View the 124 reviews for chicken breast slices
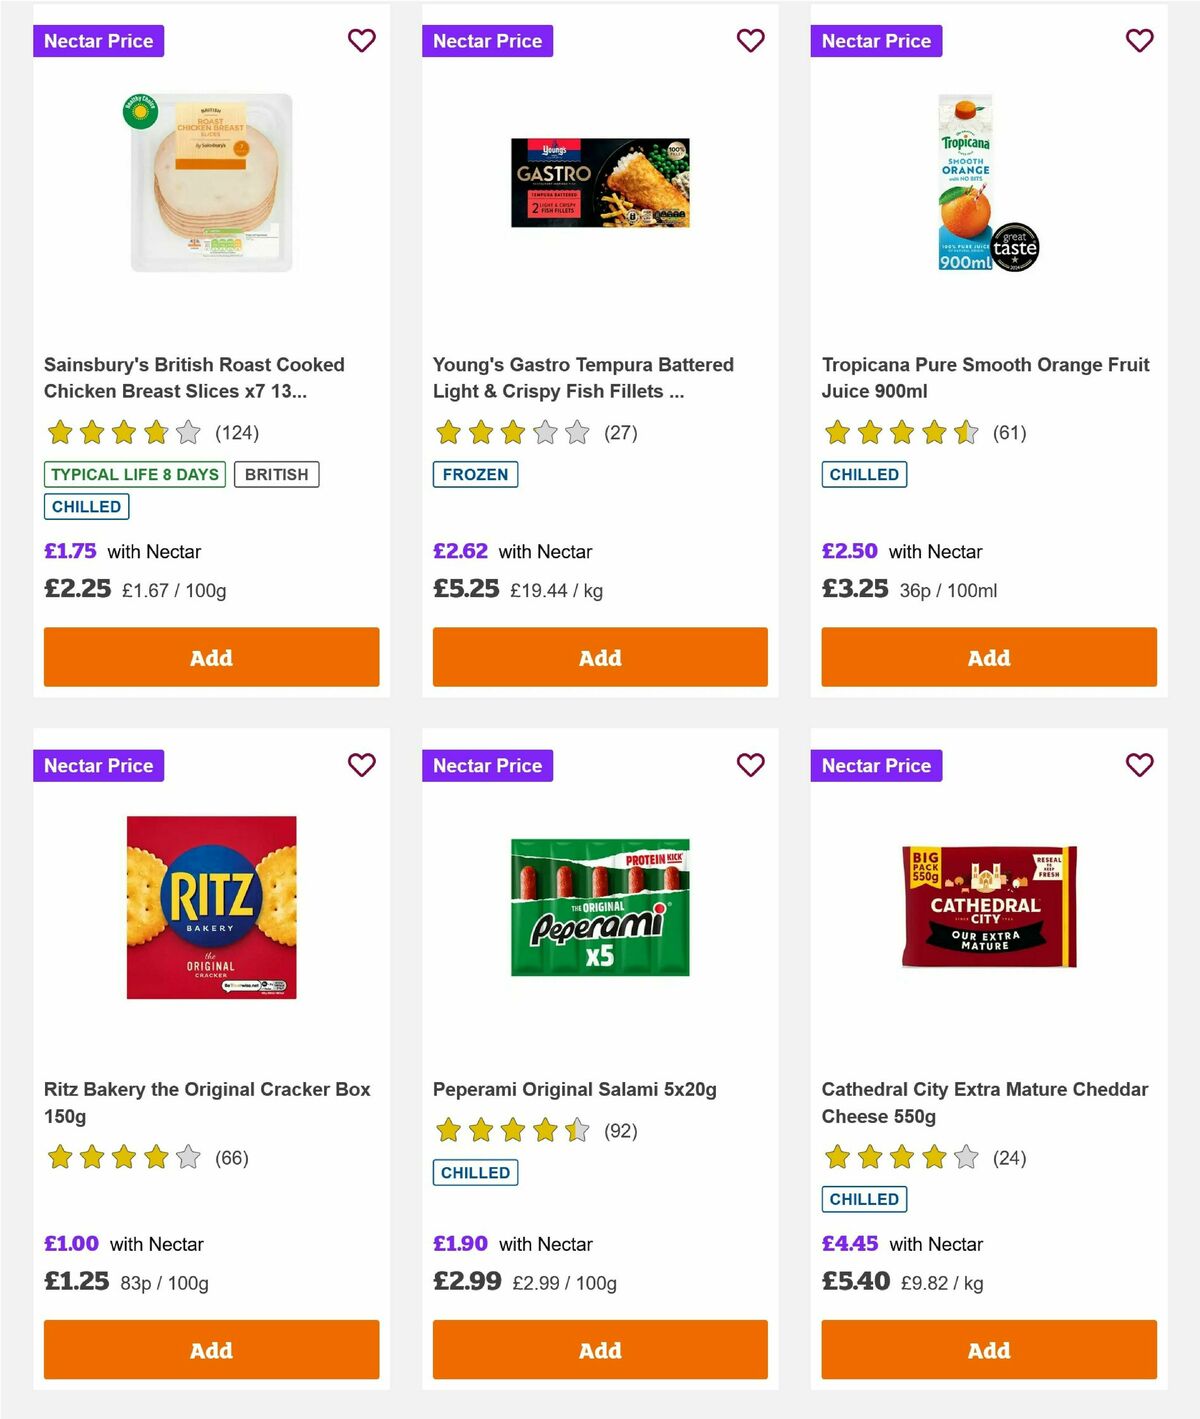 (237, 432)
